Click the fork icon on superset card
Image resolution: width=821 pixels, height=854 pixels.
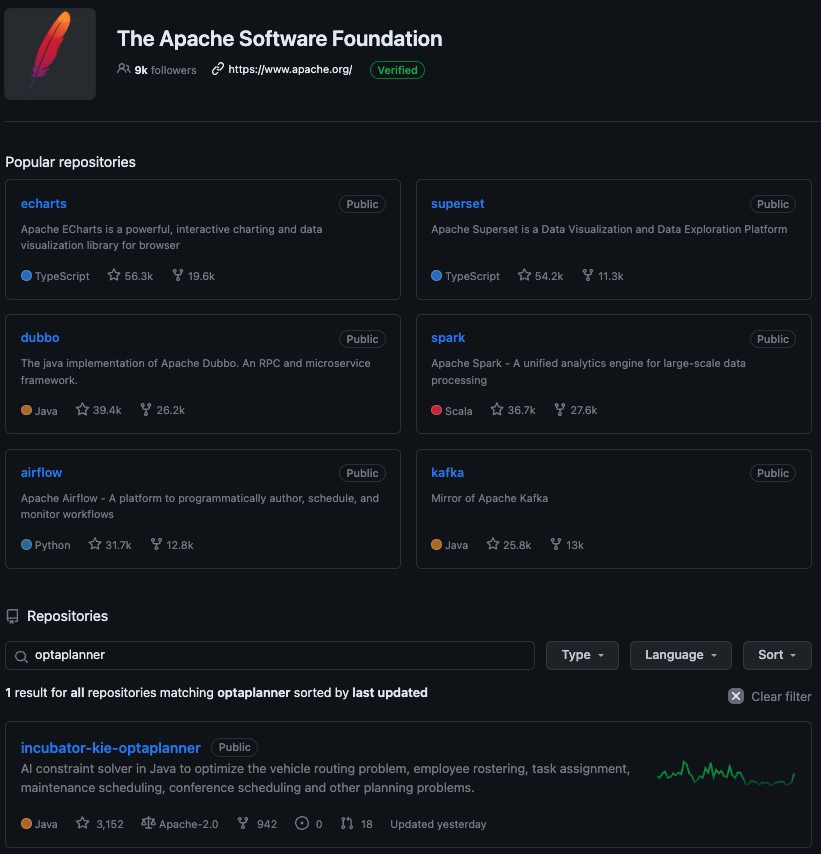588,275
